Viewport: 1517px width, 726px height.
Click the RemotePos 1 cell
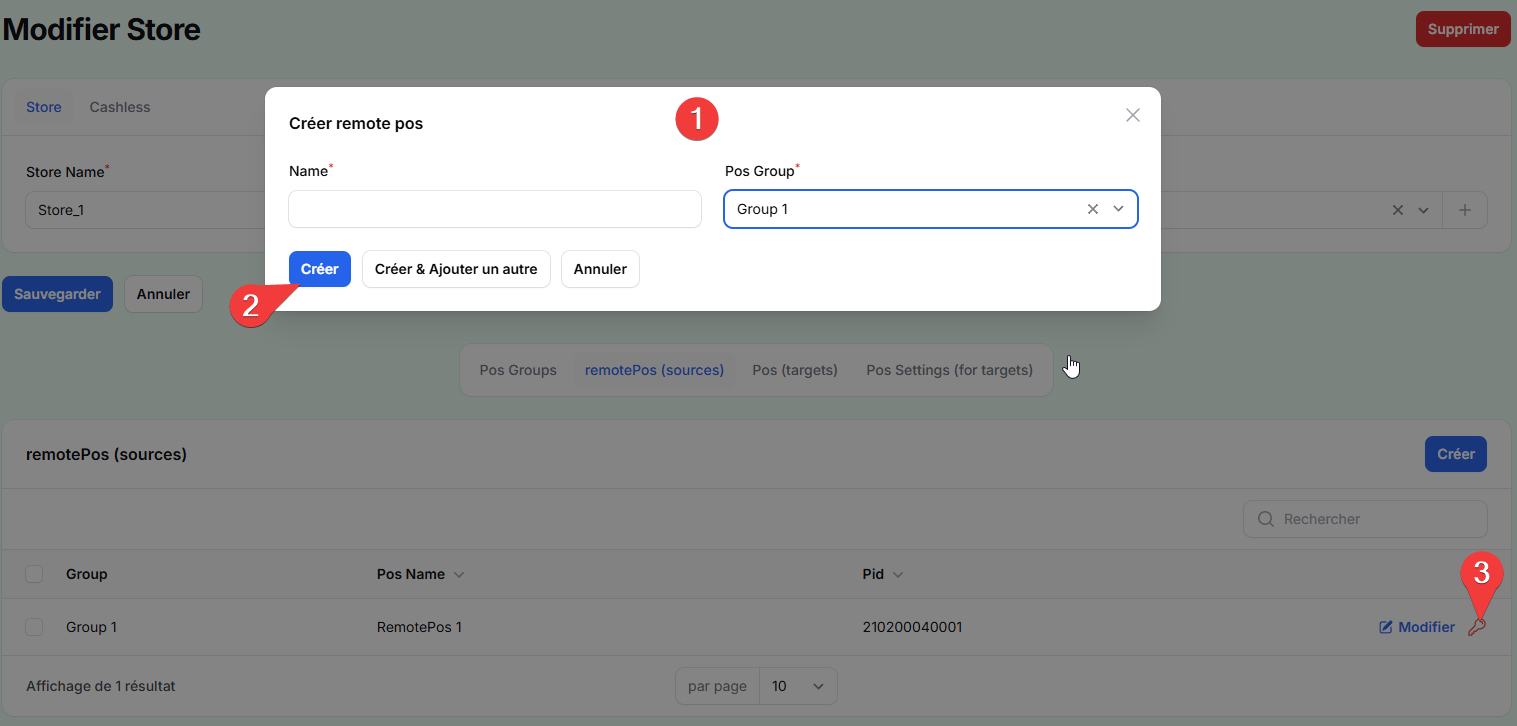419,627
